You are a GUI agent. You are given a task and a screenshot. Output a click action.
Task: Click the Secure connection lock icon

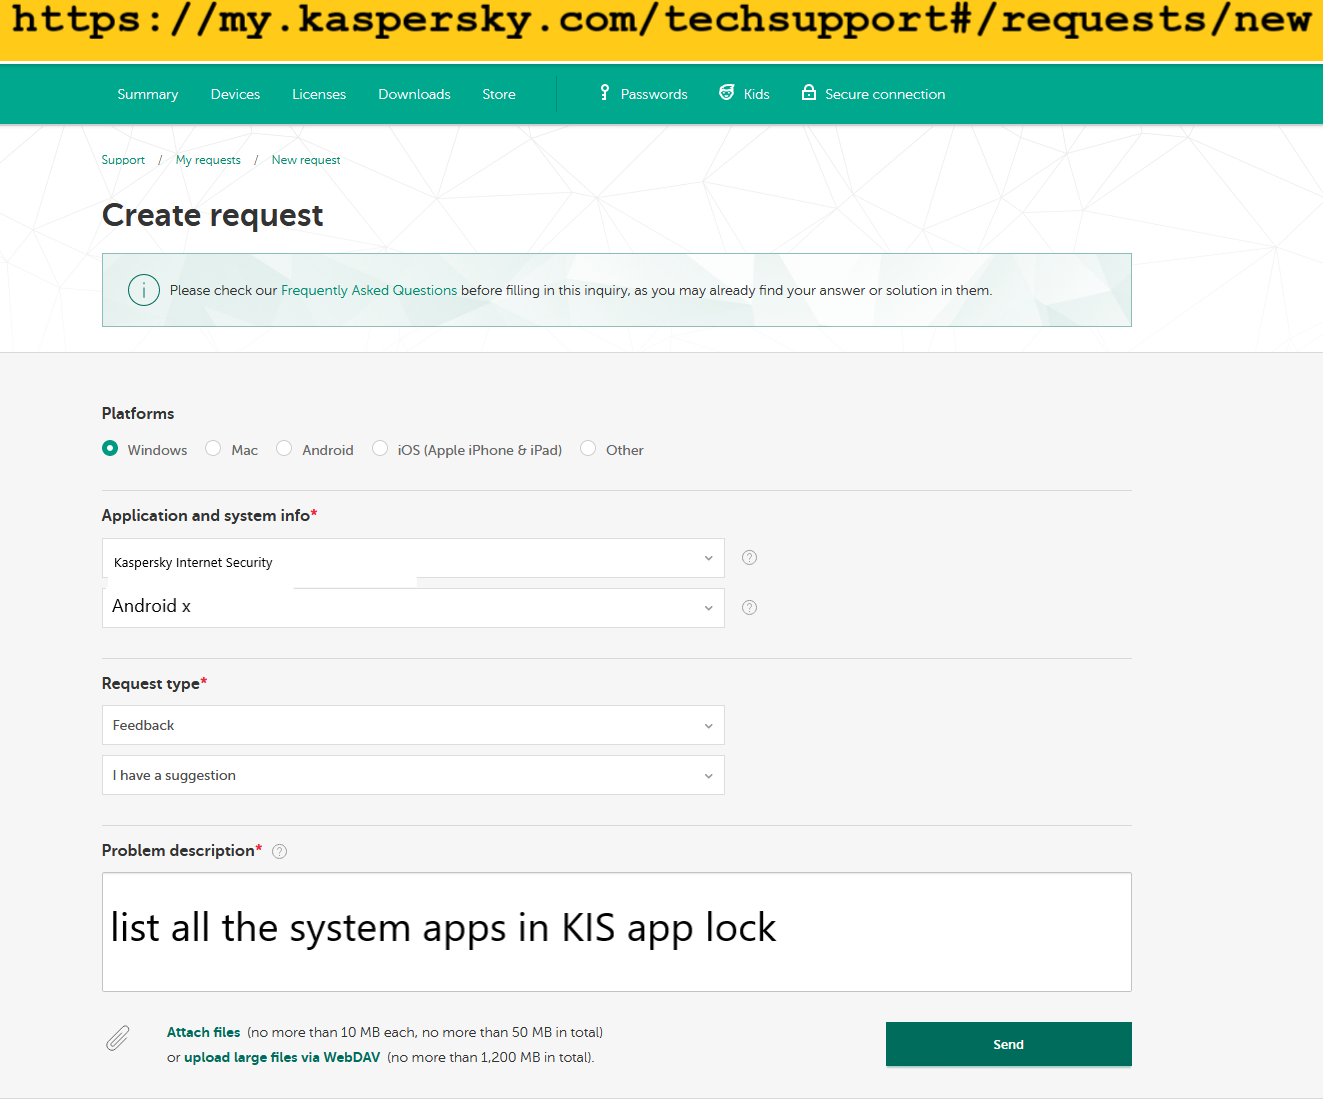(x=809, y=93)
